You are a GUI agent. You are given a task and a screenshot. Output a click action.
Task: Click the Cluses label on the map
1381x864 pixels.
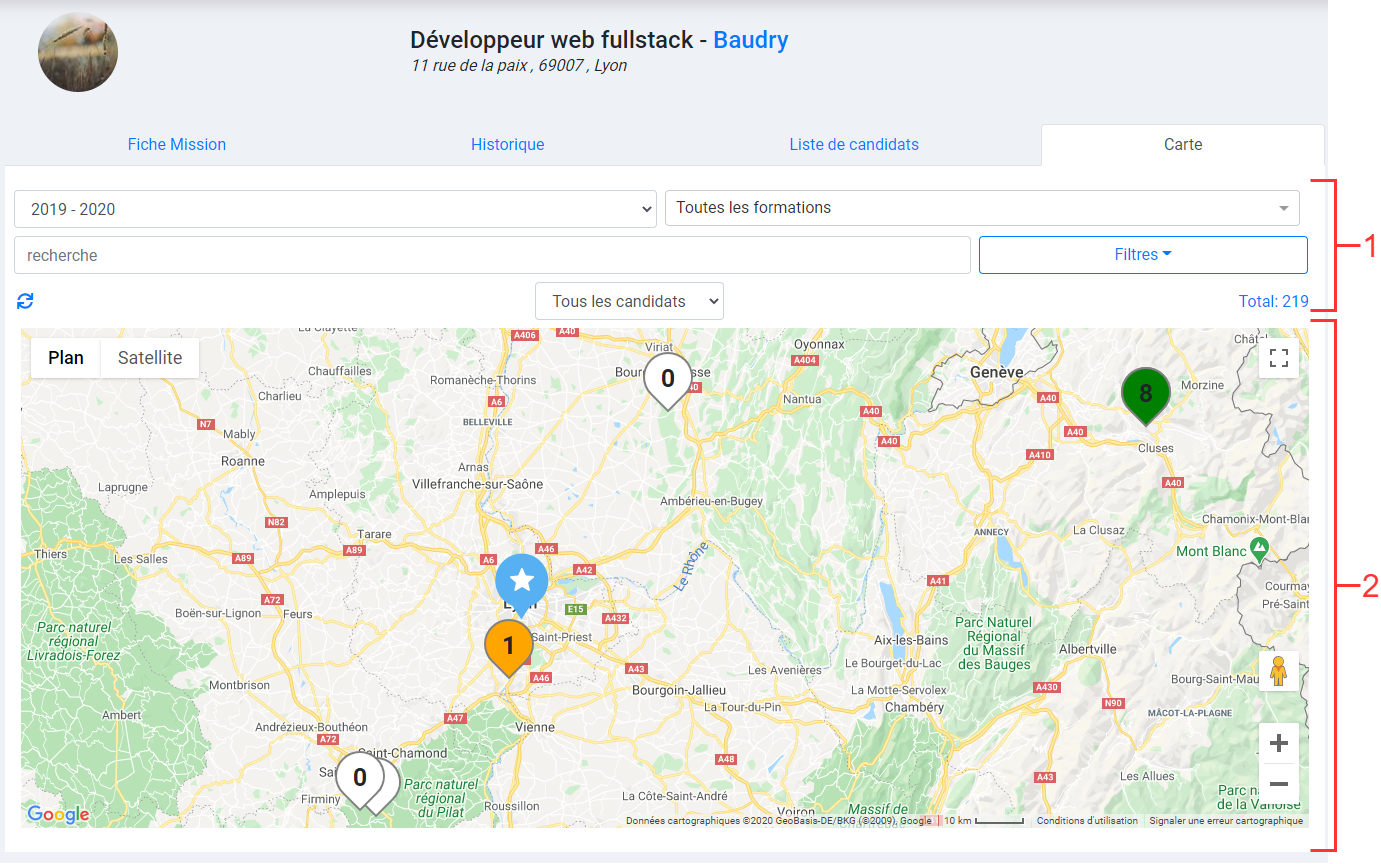pyautogui.click(x=1156, y=448)
